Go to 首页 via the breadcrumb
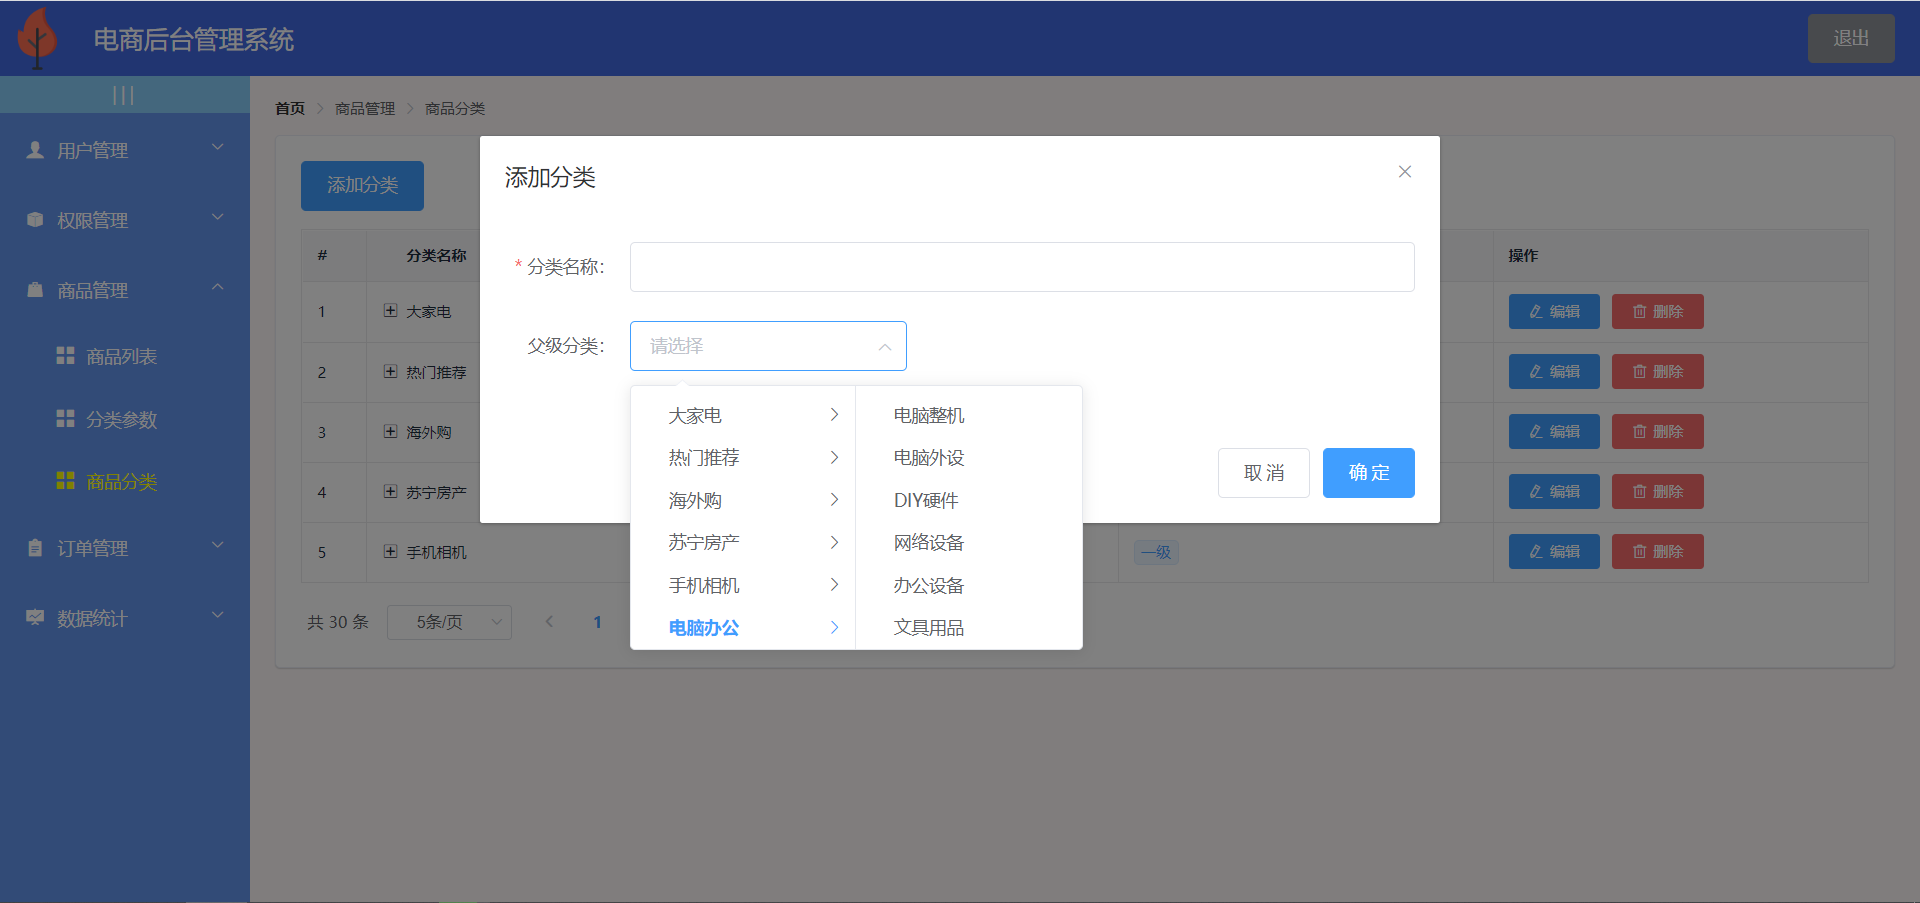The height and width of the screenshot is (903, 1920). click(x=288, y=108)
